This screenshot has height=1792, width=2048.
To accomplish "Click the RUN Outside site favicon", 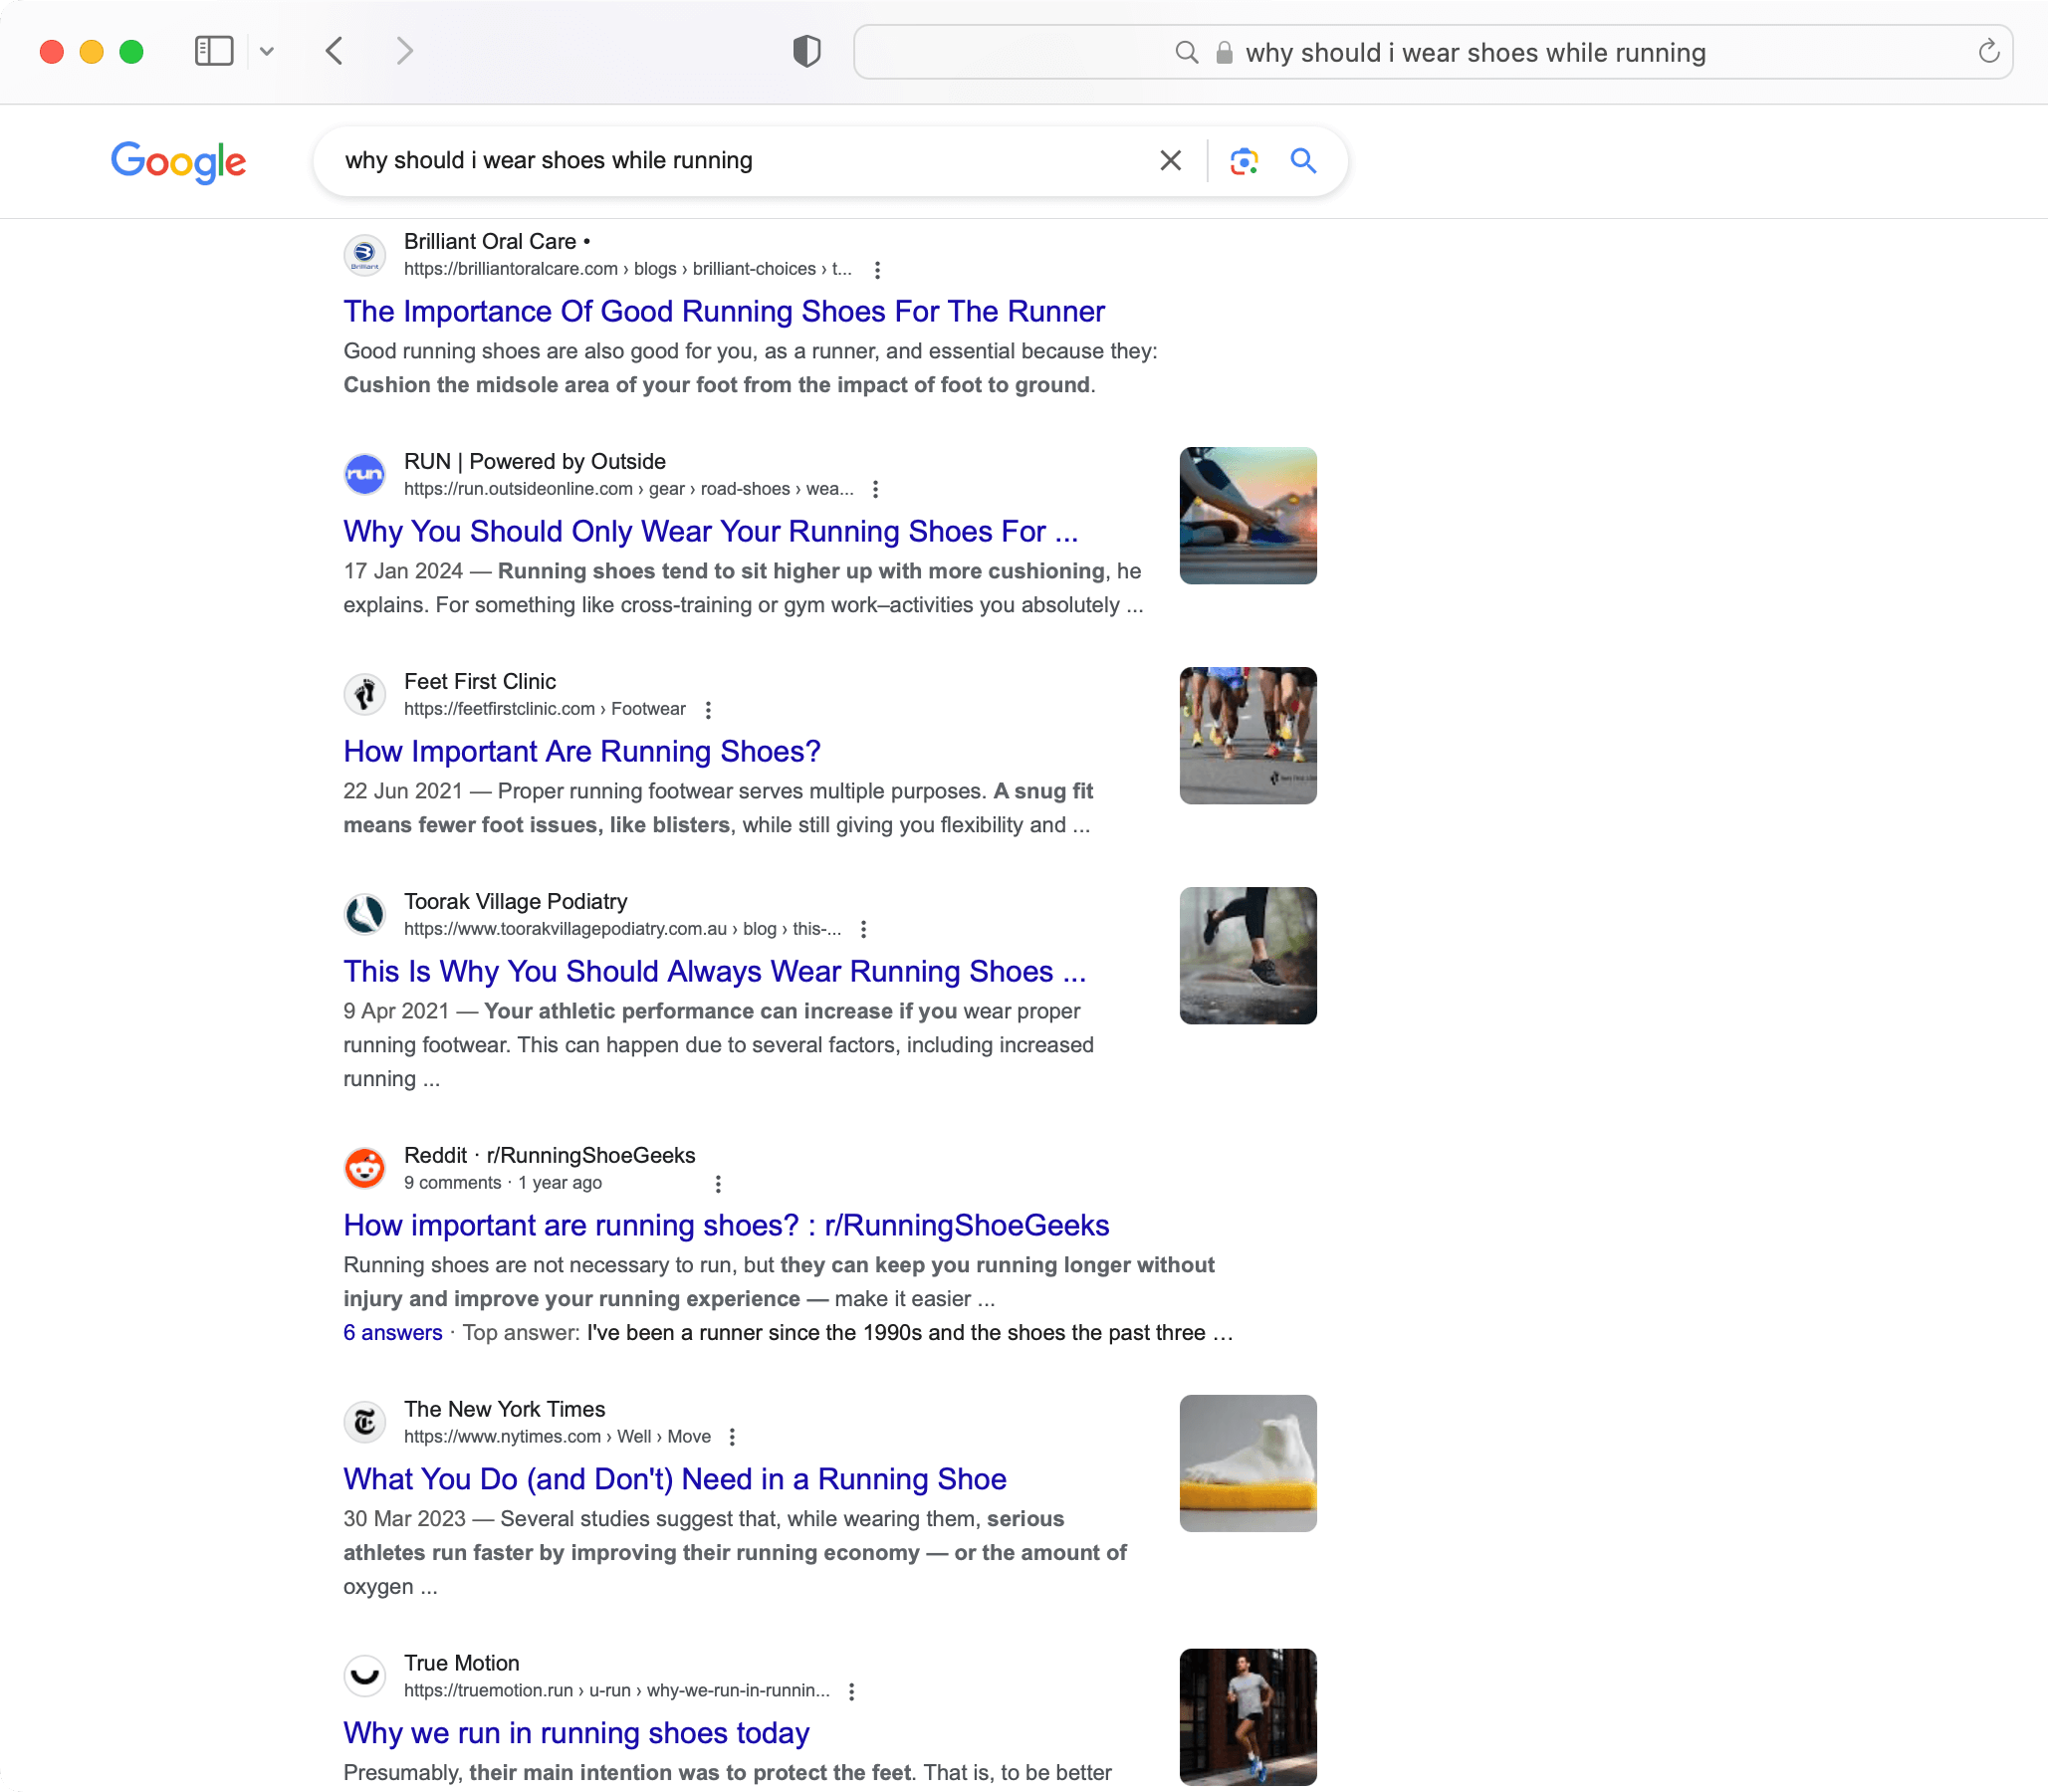I will coord(365,474).
